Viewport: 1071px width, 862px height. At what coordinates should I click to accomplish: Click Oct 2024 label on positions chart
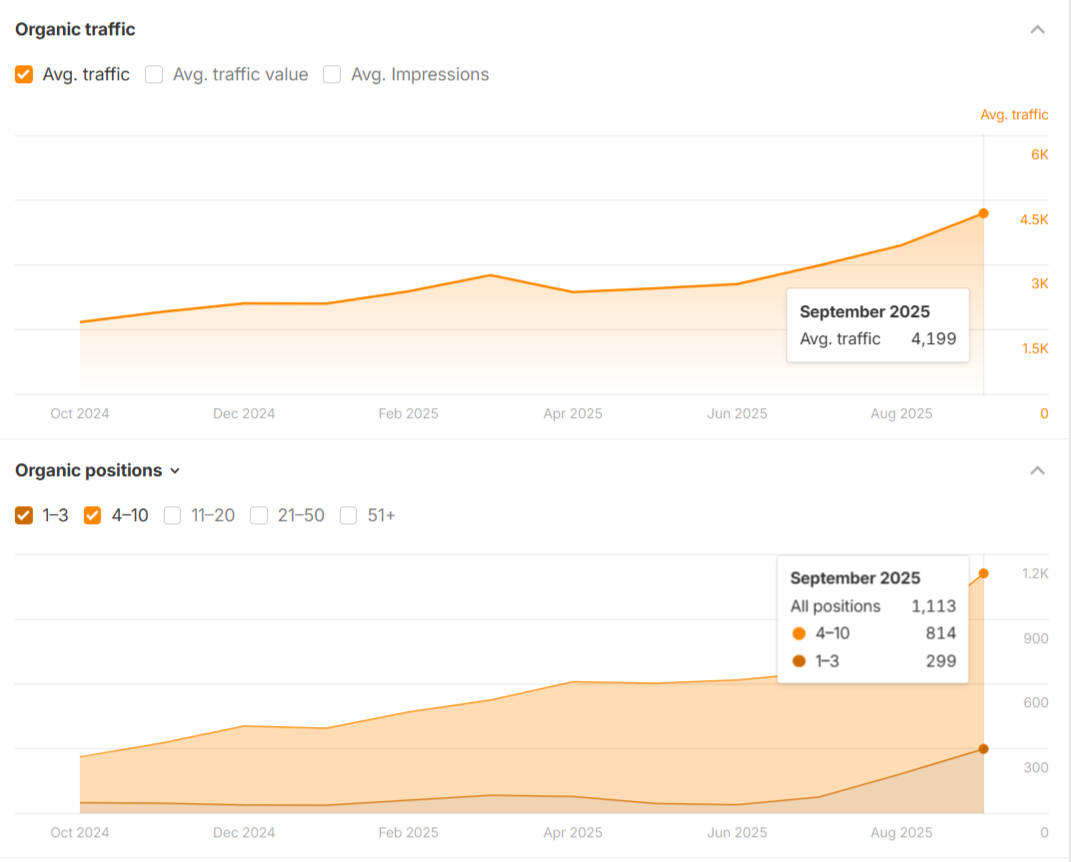[80, 833]
